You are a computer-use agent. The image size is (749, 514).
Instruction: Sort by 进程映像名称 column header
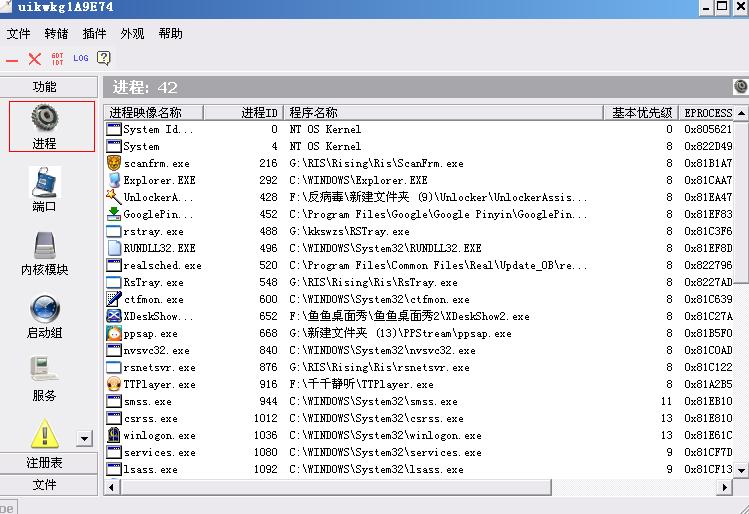click(154, 113)
